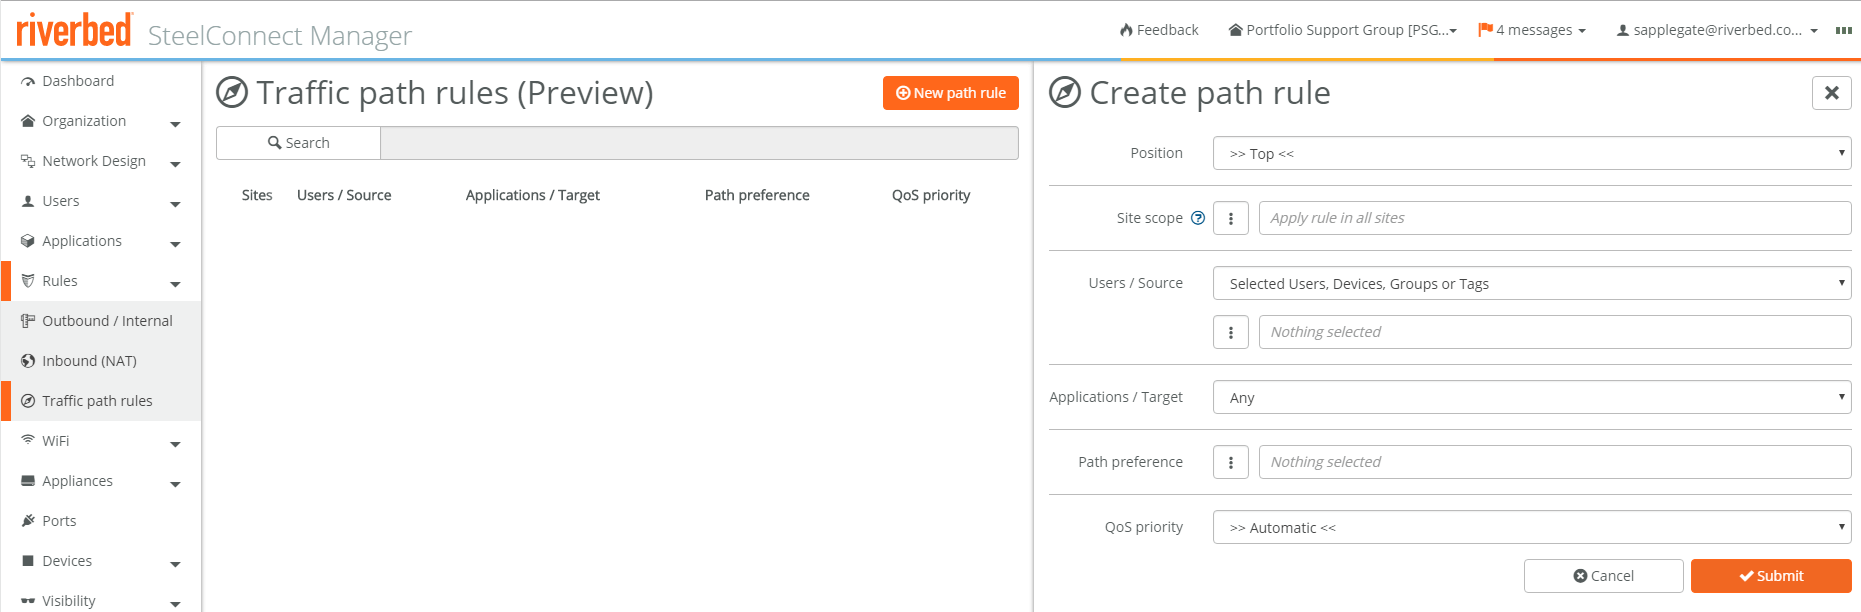Image resolution: width=1861 pixels, height=612 pixels.
Task: Click the Site scope help icon
Action: point(1198,218)
